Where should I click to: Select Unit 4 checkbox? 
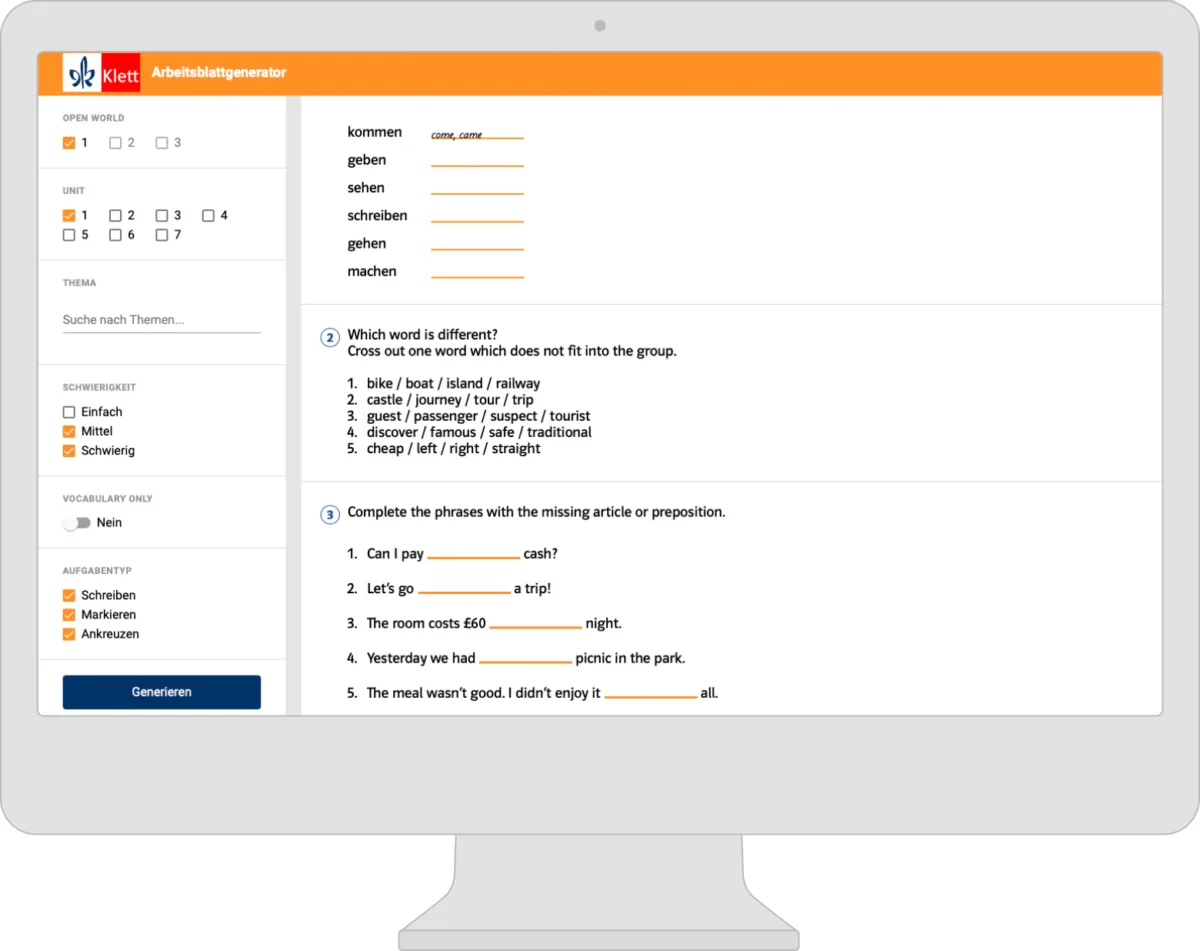point(208,215)
